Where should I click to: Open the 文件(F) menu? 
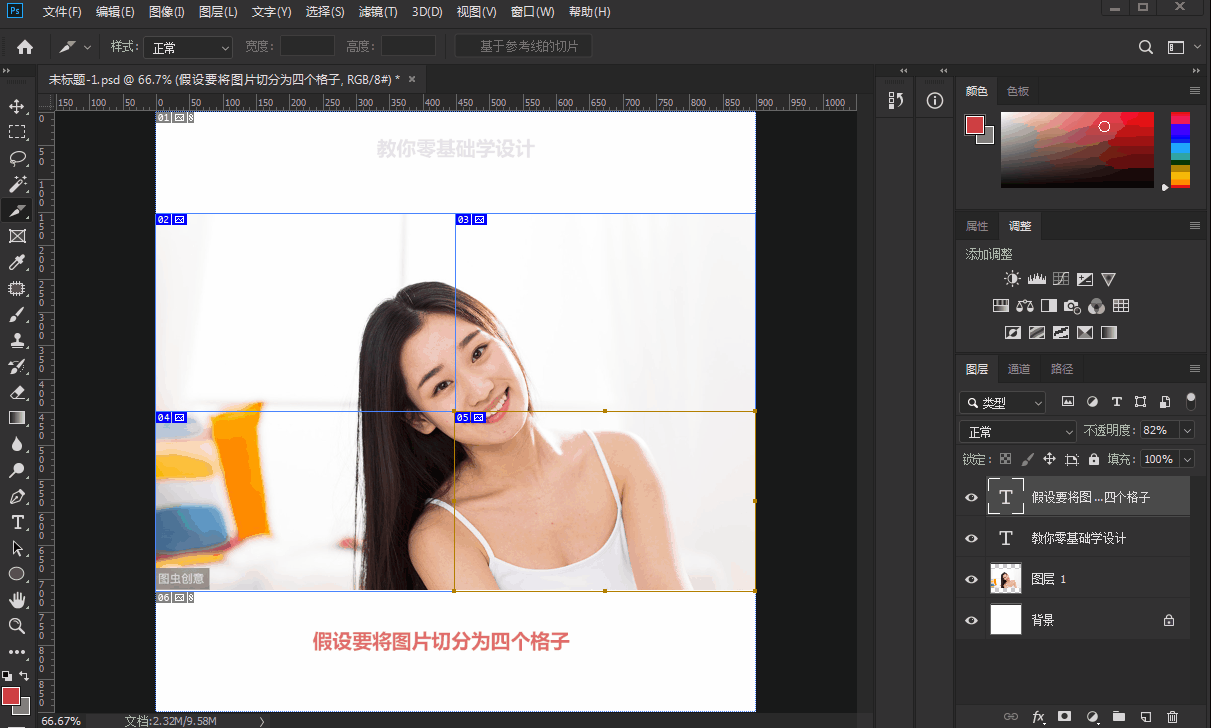[63, 12]
